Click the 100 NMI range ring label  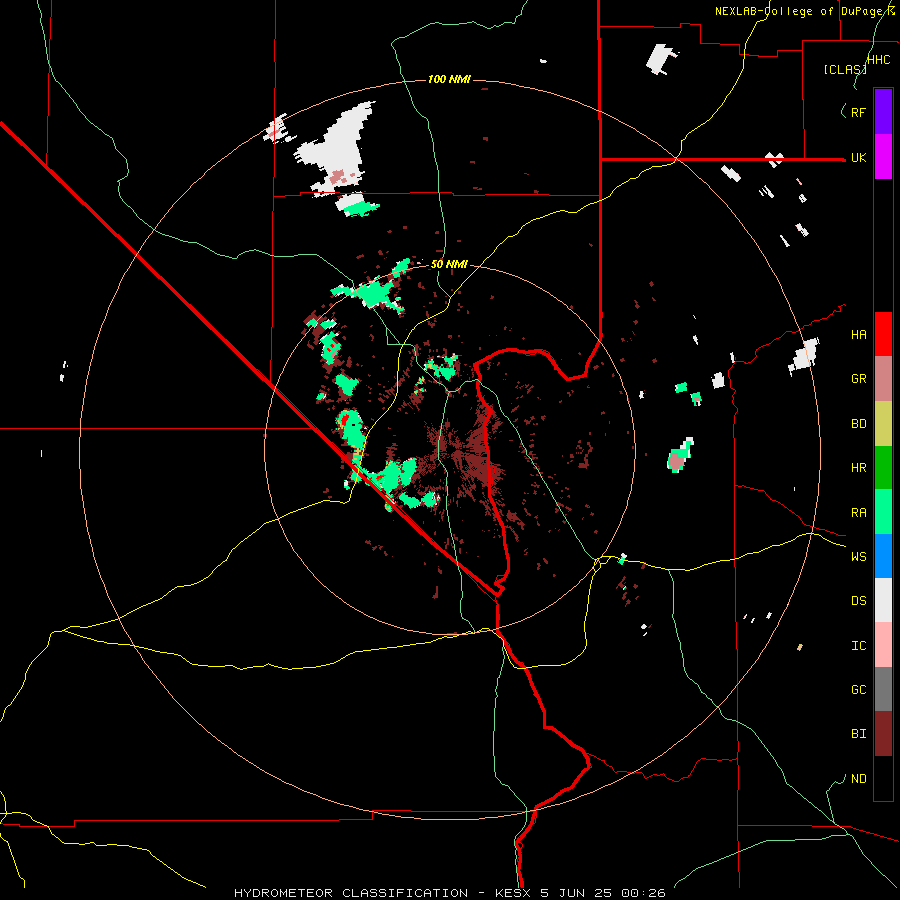[x=449, y=79]
